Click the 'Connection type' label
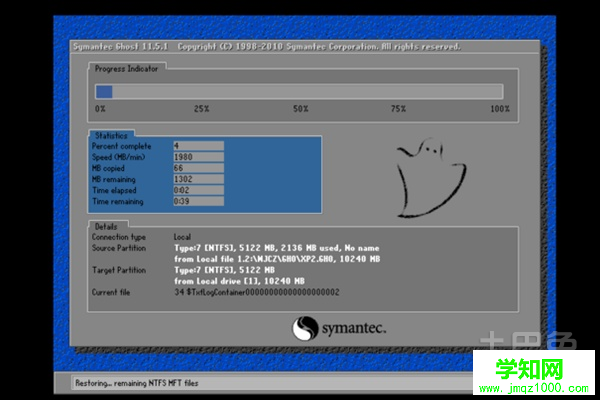 pos(119,237)
